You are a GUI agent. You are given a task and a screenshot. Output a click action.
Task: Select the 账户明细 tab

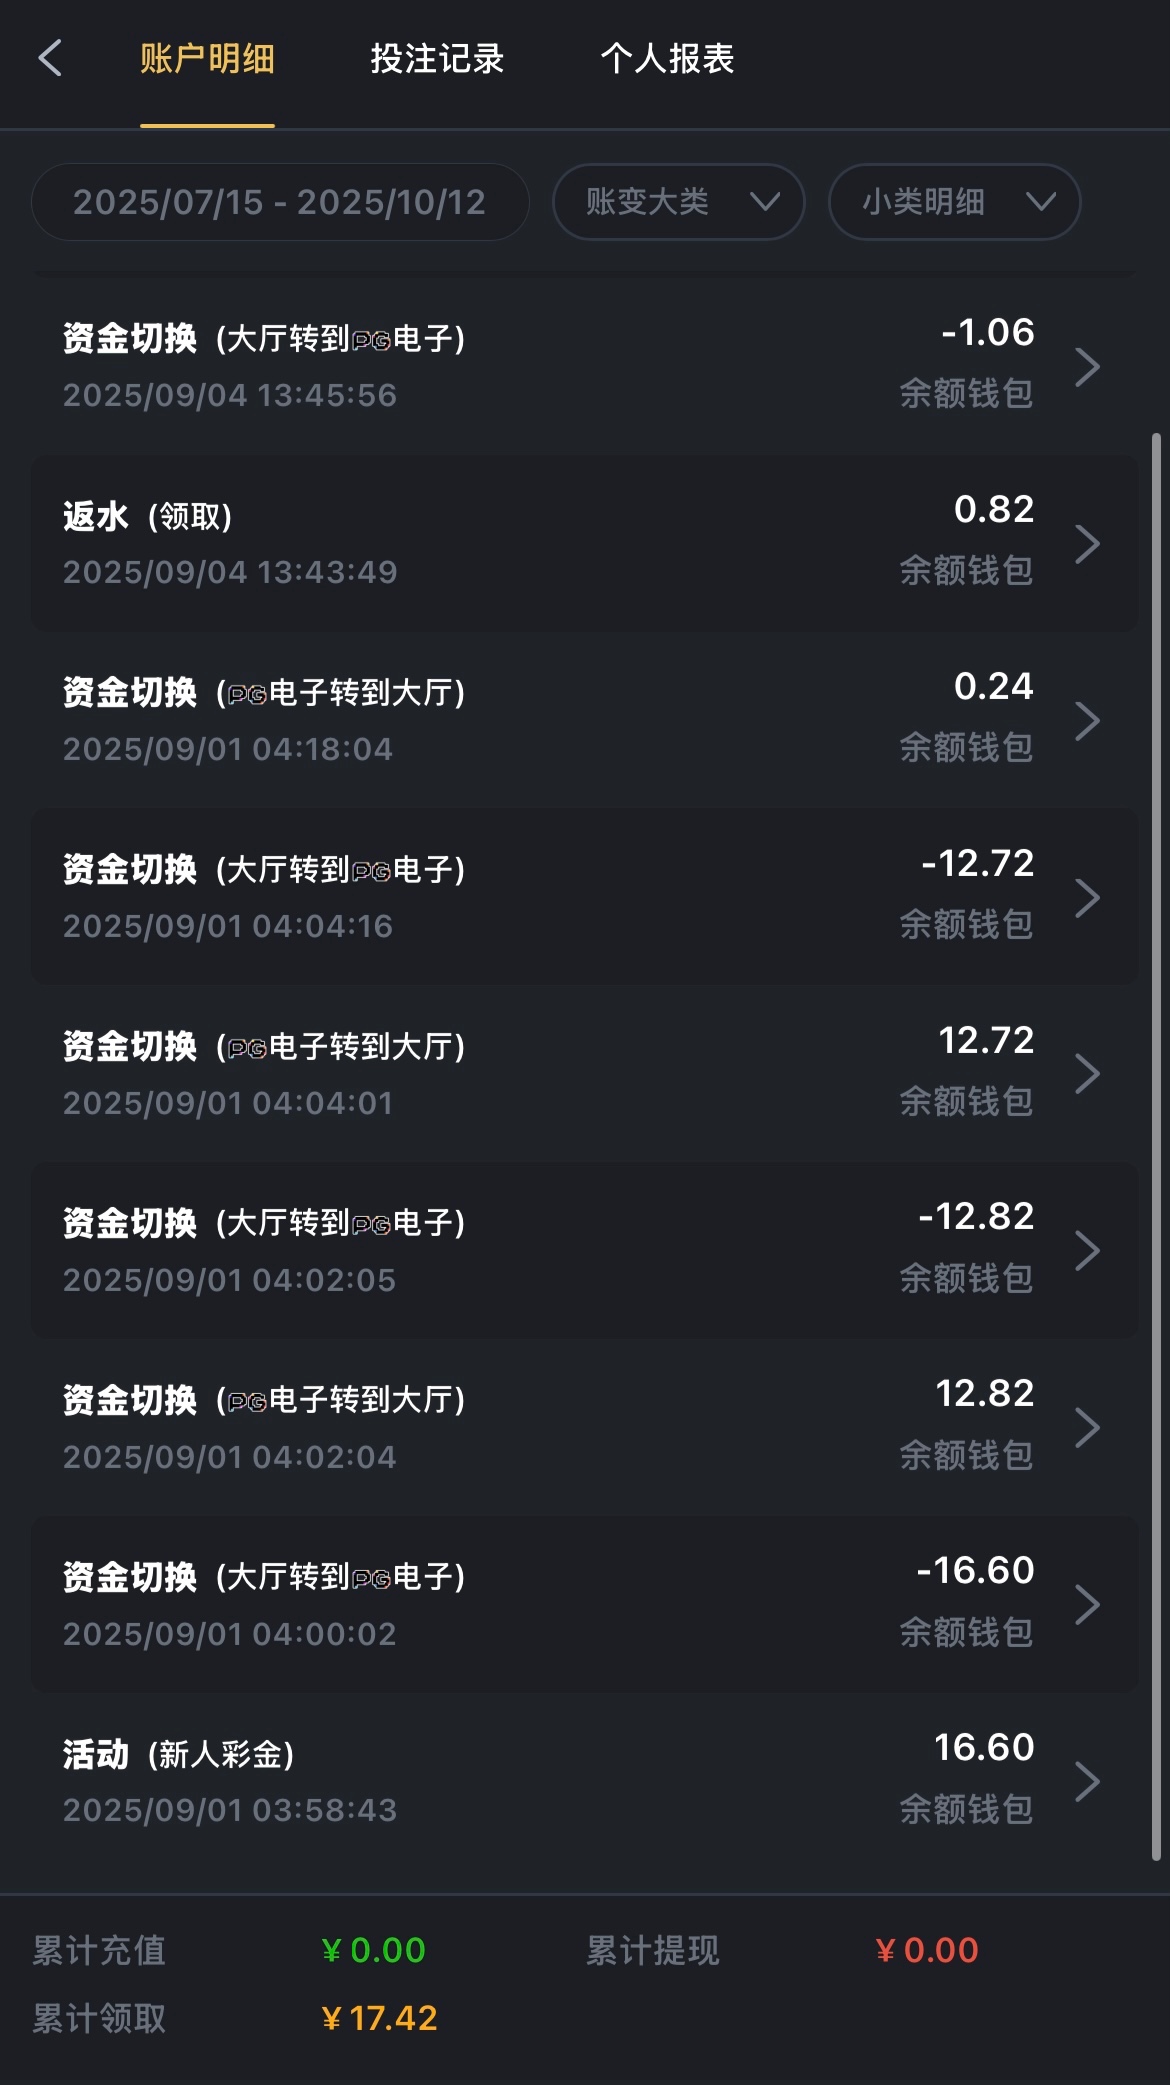[x=207, y=59]
